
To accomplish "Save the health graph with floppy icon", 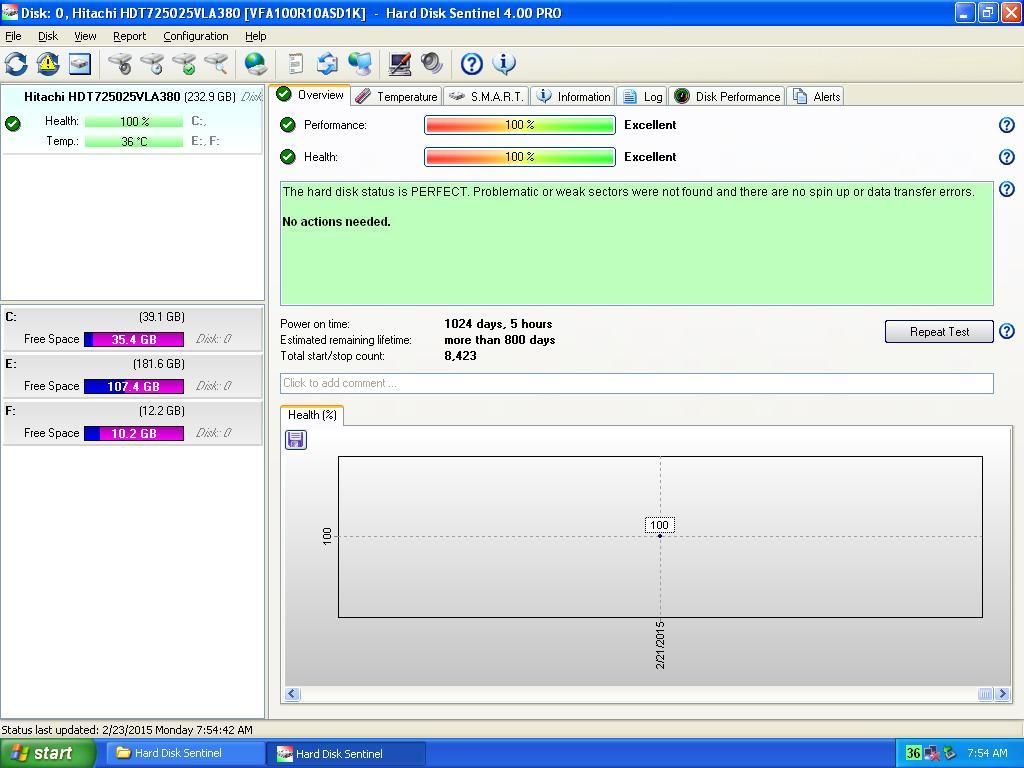I will click(x=296, y=440).
